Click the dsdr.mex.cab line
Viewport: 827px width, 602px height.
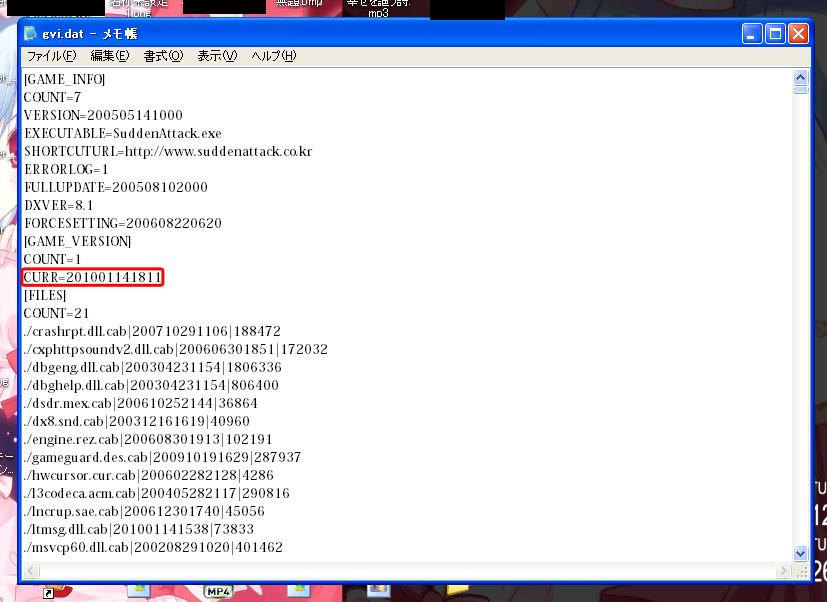click(x=140, y=403)
